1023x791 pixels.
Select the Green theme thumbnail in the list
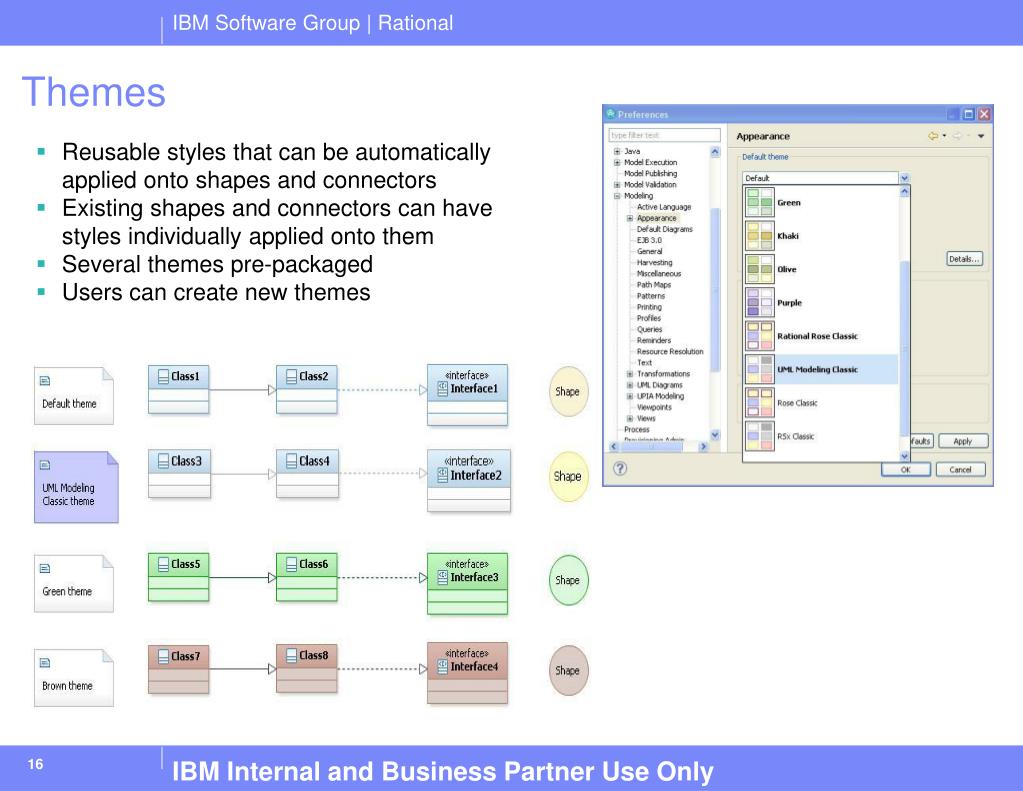coord(759,202)
